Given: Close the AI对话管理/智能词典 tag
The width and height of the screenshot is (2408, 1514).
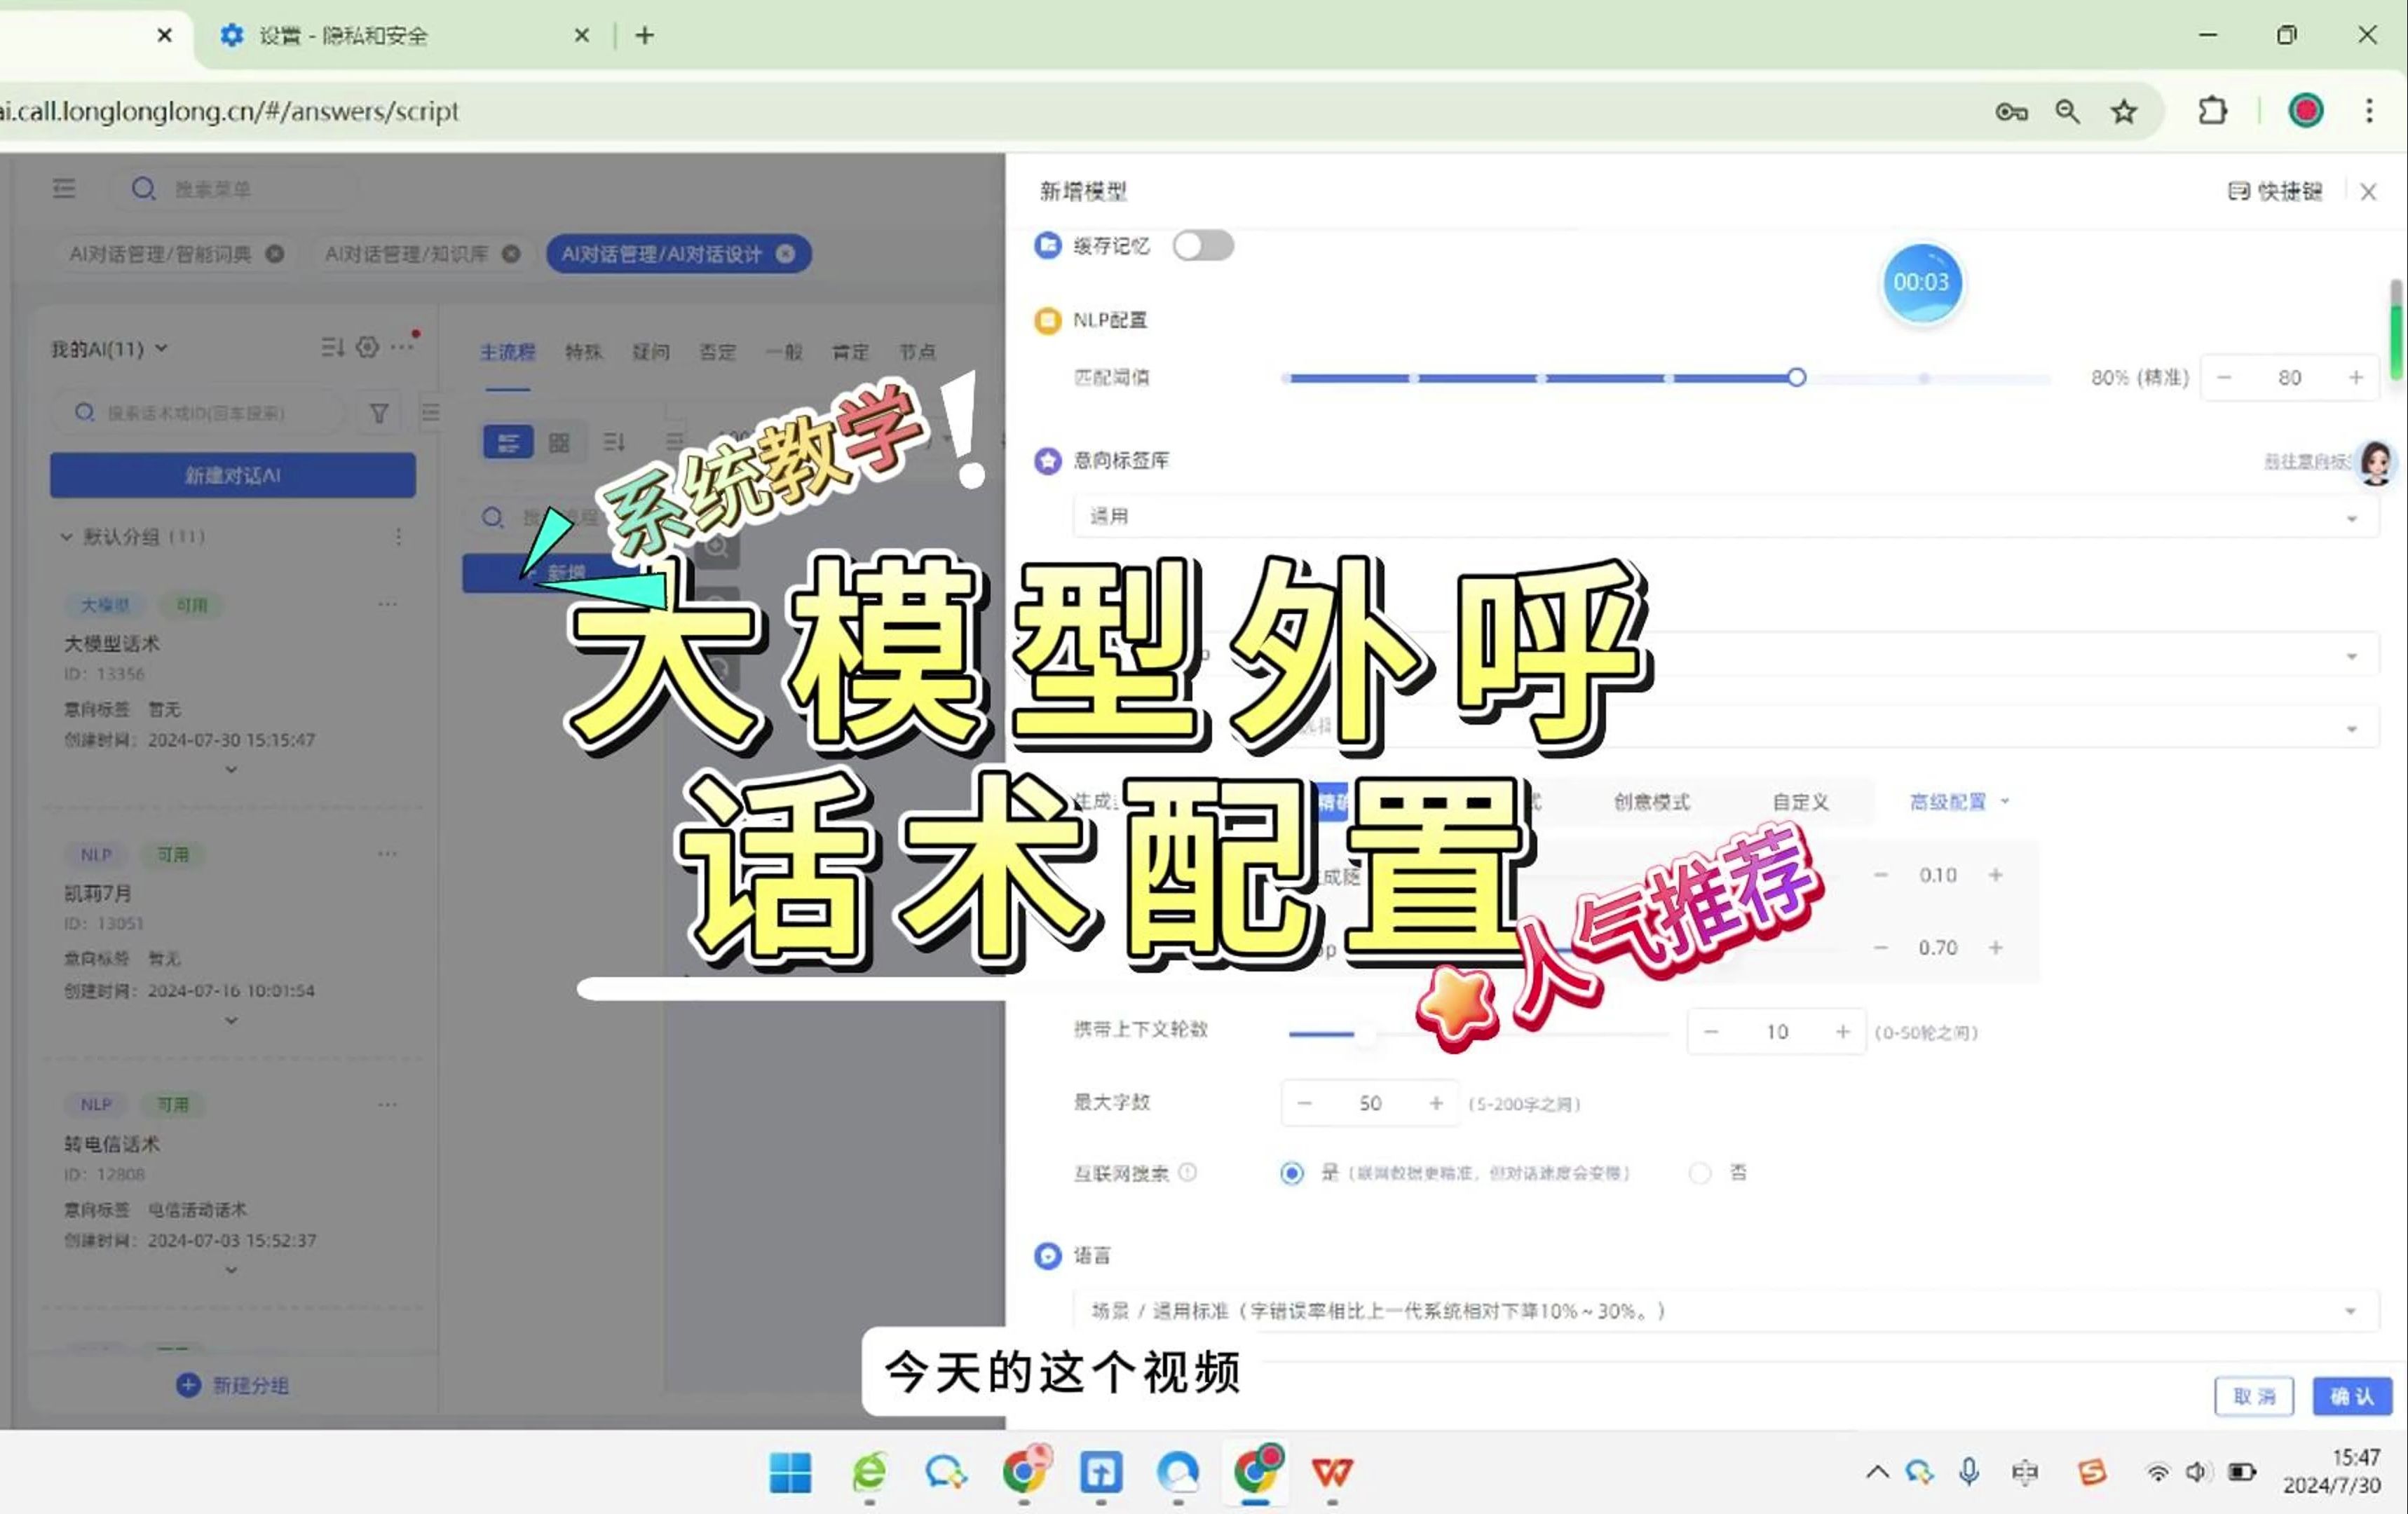Looking at the screenshot, I should coord(275,254).
